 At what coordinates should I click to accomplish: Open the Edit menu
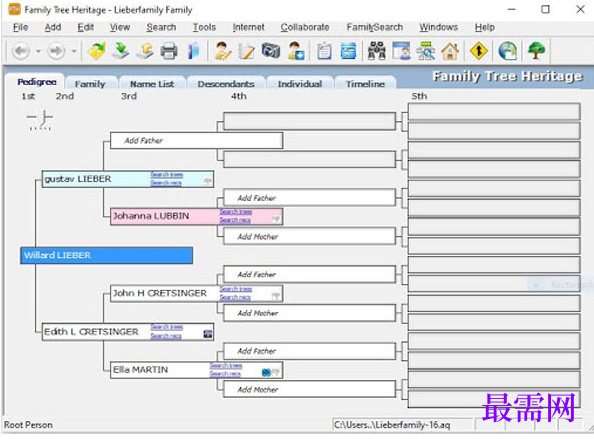[x=86, y=27]
